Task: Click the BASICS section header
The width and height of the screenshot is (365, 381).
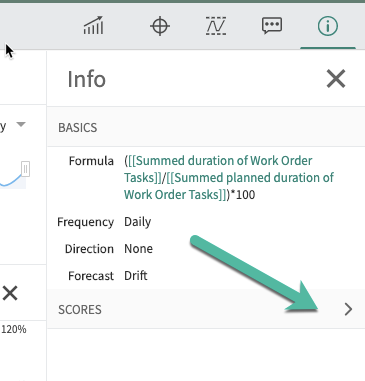Action: pyautogui.click(x=206, y=127)
